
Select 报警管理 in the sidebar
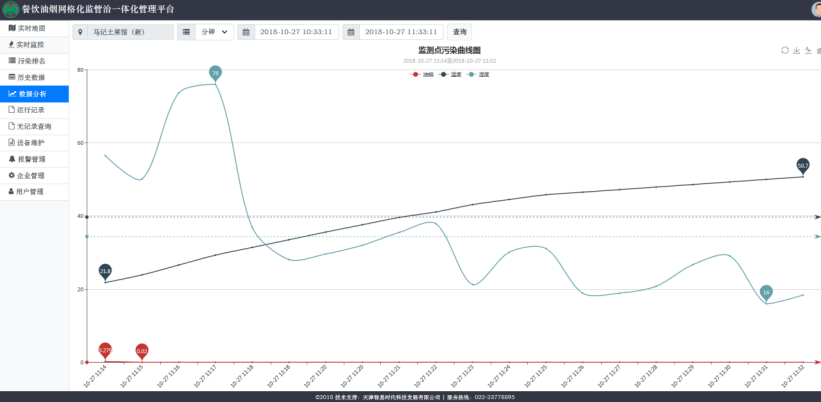point(35,159)
